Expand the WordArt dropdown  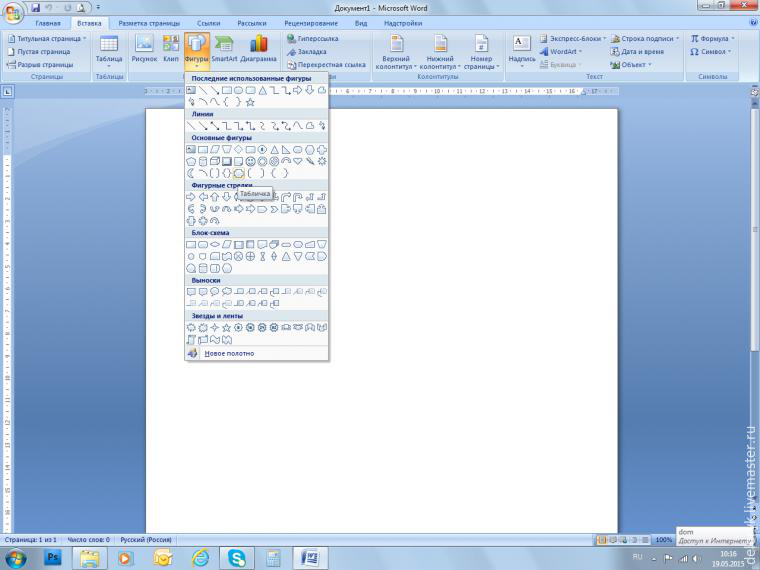[x=566, y=51]
